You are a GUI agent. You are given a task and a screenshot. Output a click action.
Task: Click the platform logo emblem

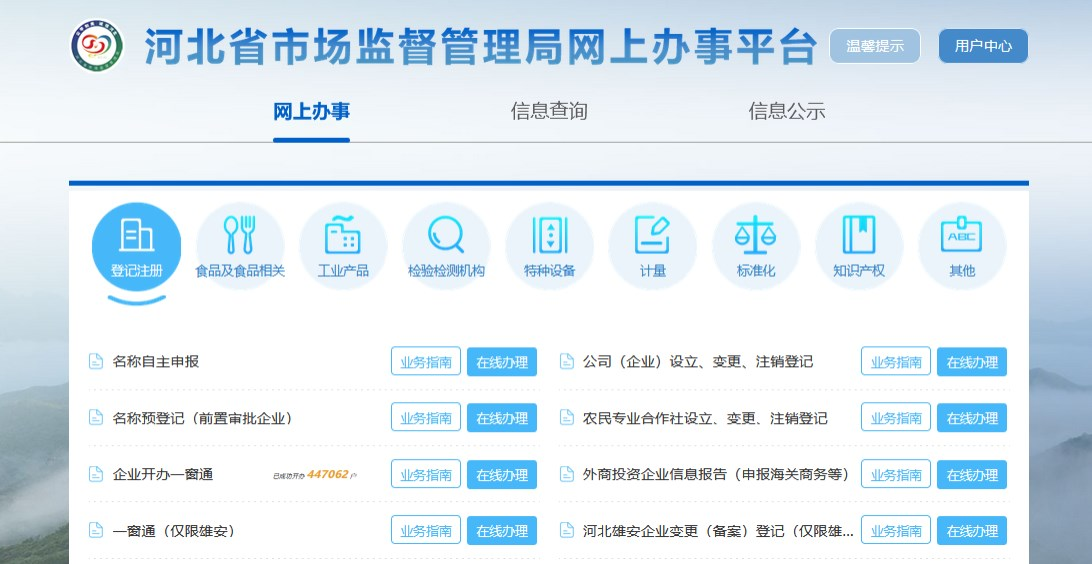tap(96, 46)
